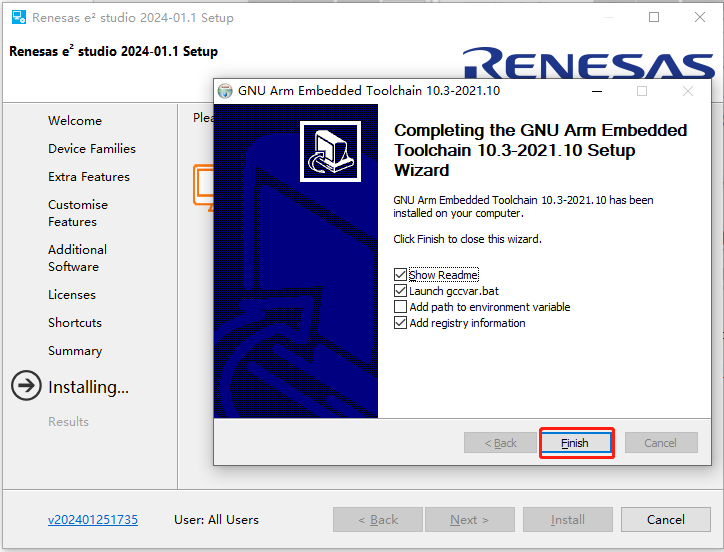This screenshot has width=724, height=552.
Task: Click the GNU Arm Toolchain dialog title icon
Action: 225,91
